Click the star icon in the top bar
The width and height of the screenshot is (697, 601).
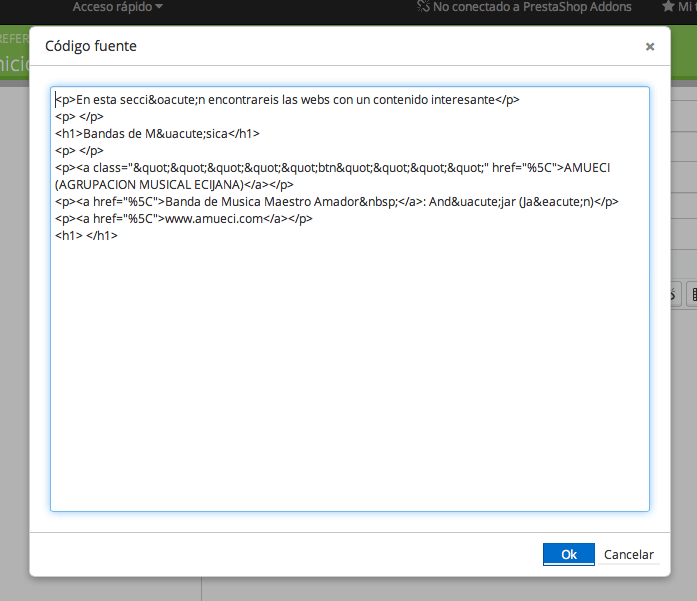coord(668,6)
